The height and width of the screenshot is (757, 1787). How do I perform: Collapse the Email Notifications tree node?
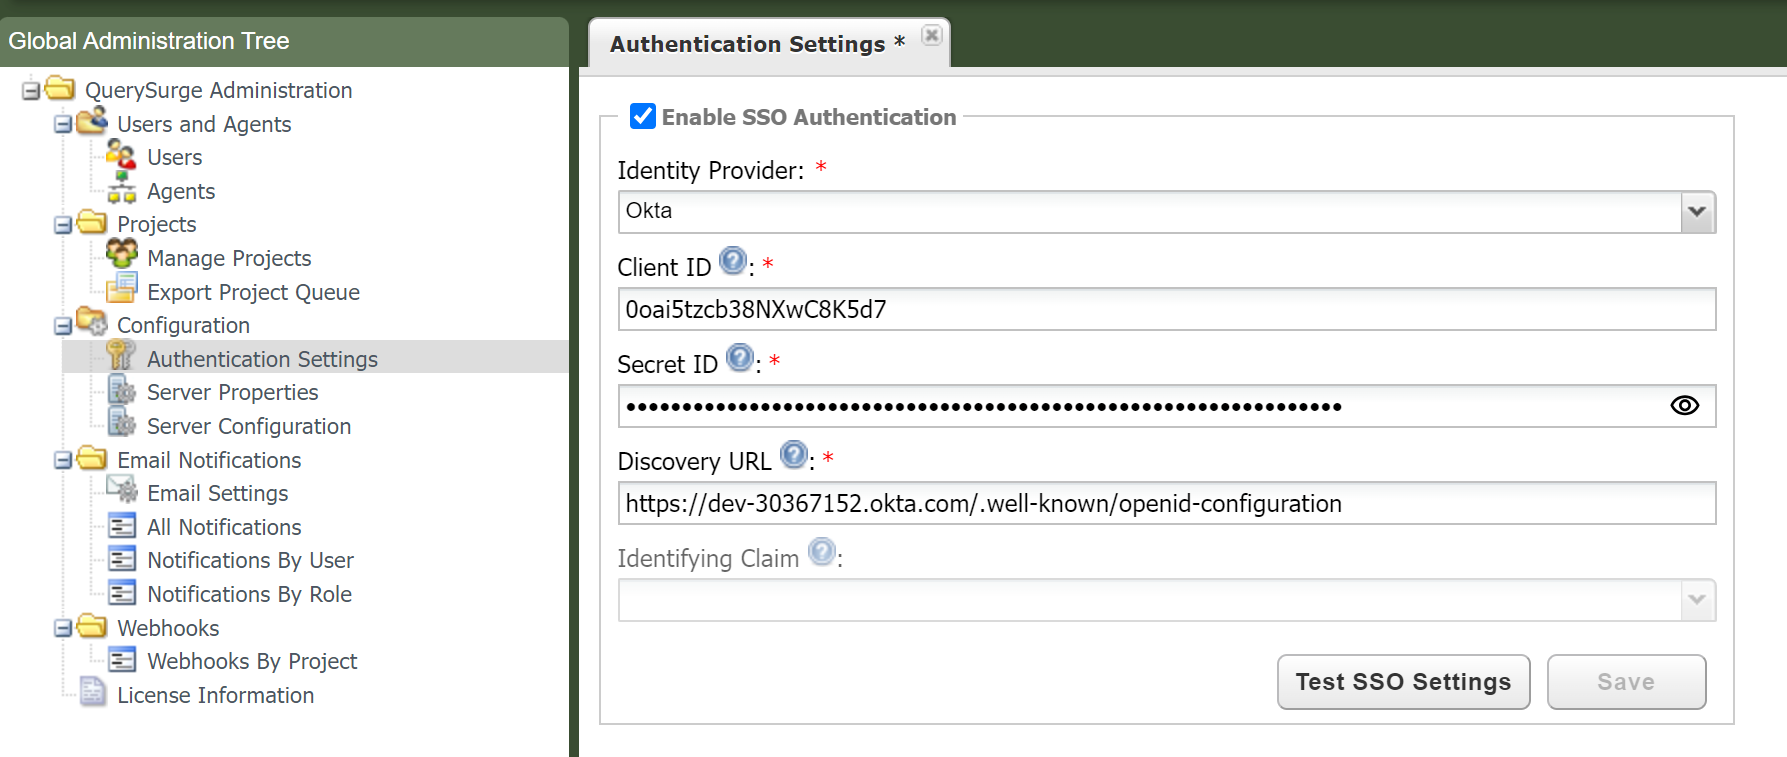click(63, 460)
